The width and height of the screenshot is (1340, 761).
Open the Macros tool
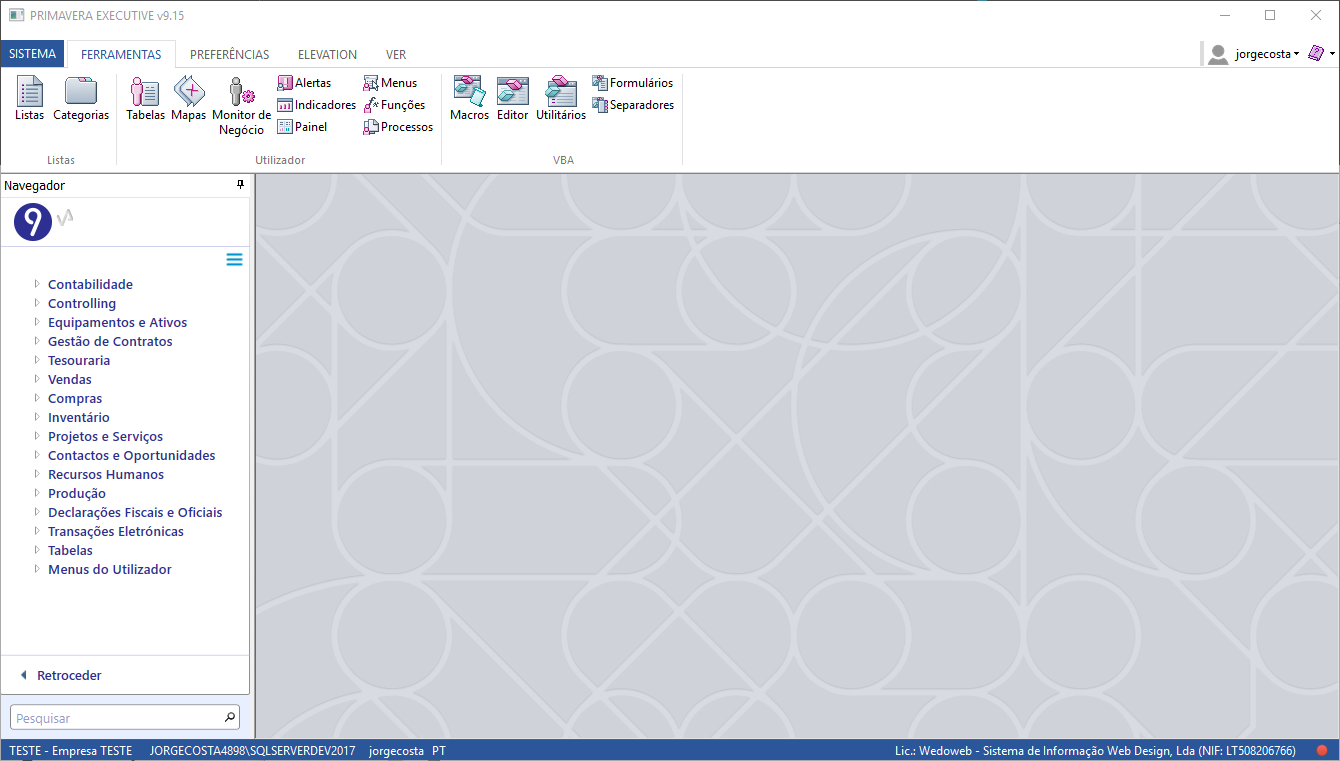tap(469, 99)
